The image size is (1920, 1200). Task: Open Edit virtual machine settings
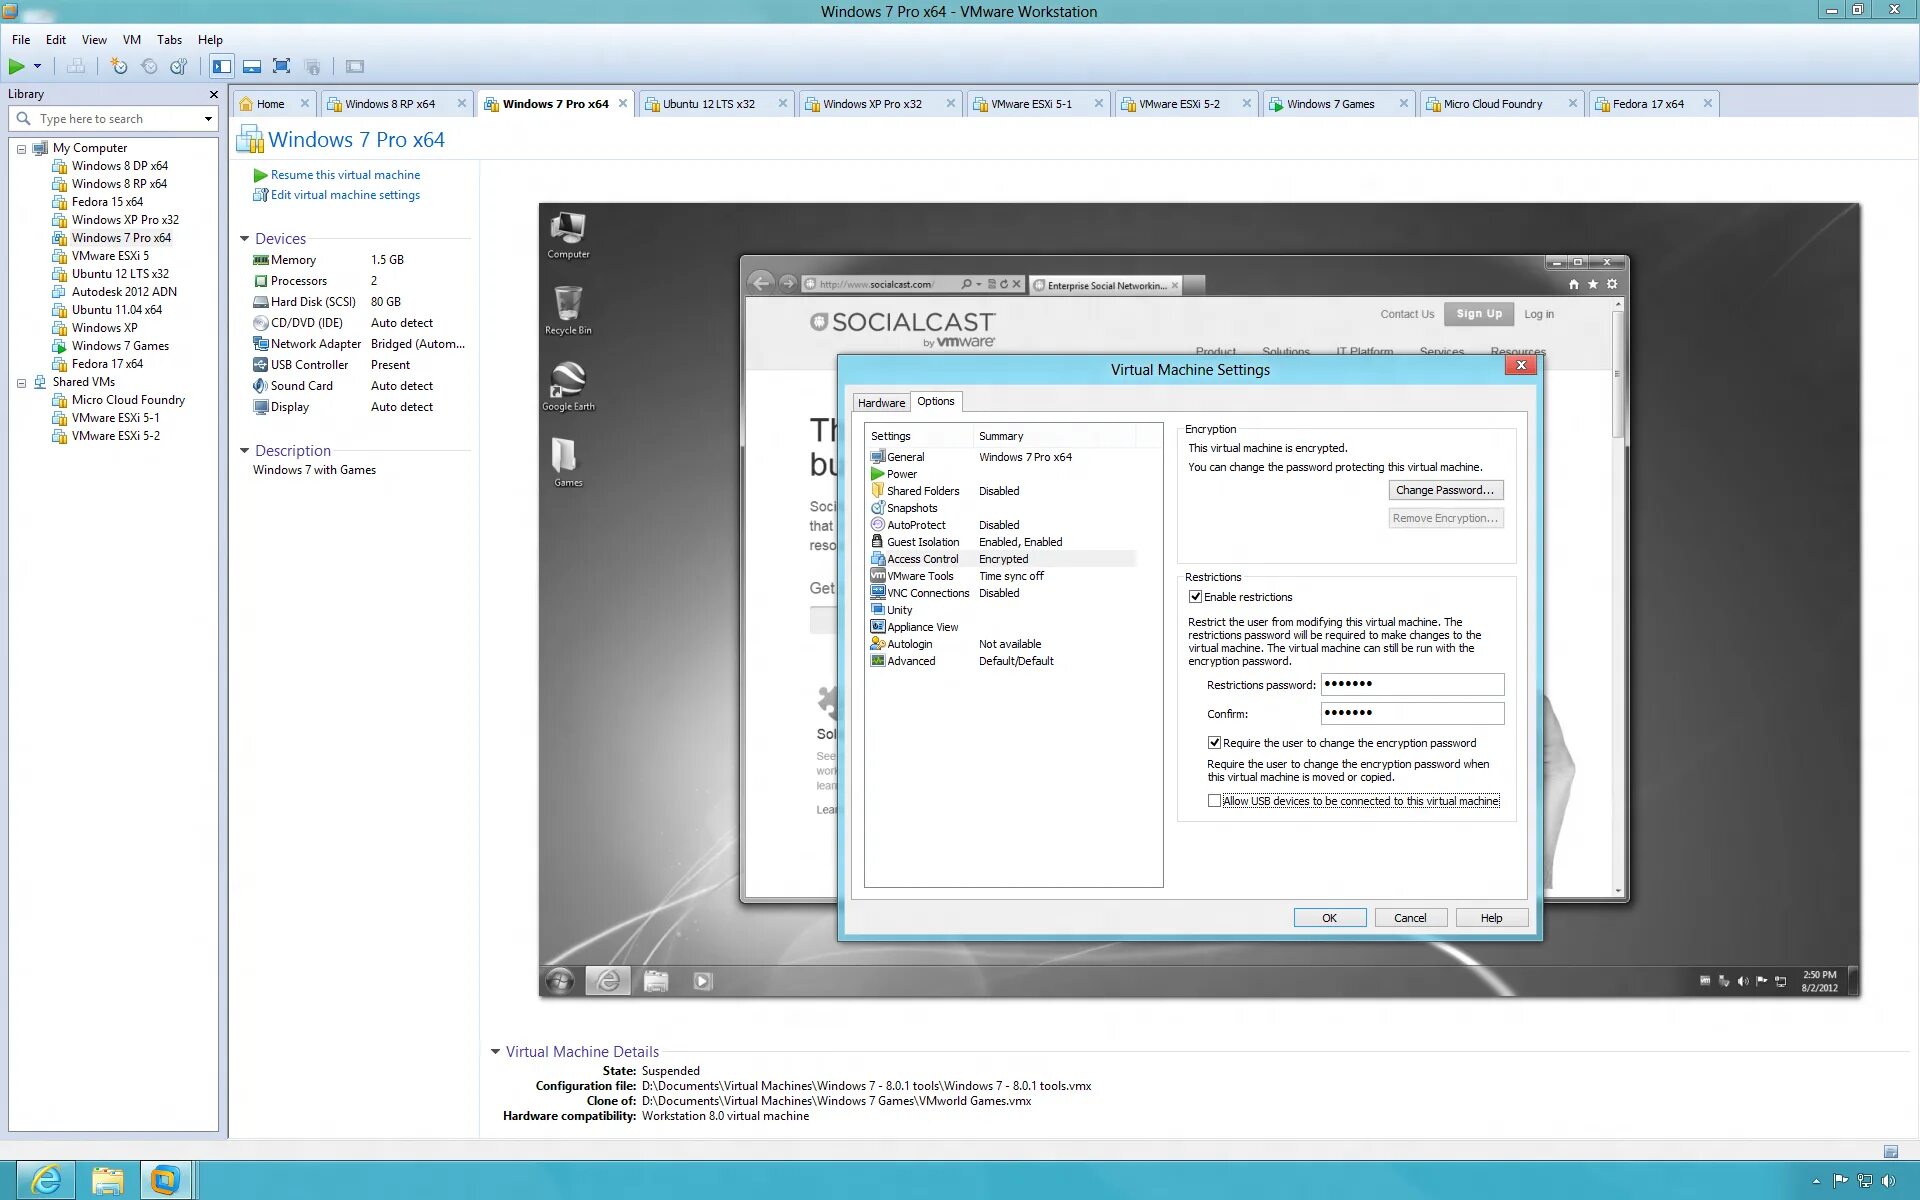click(x=344, y=194)
